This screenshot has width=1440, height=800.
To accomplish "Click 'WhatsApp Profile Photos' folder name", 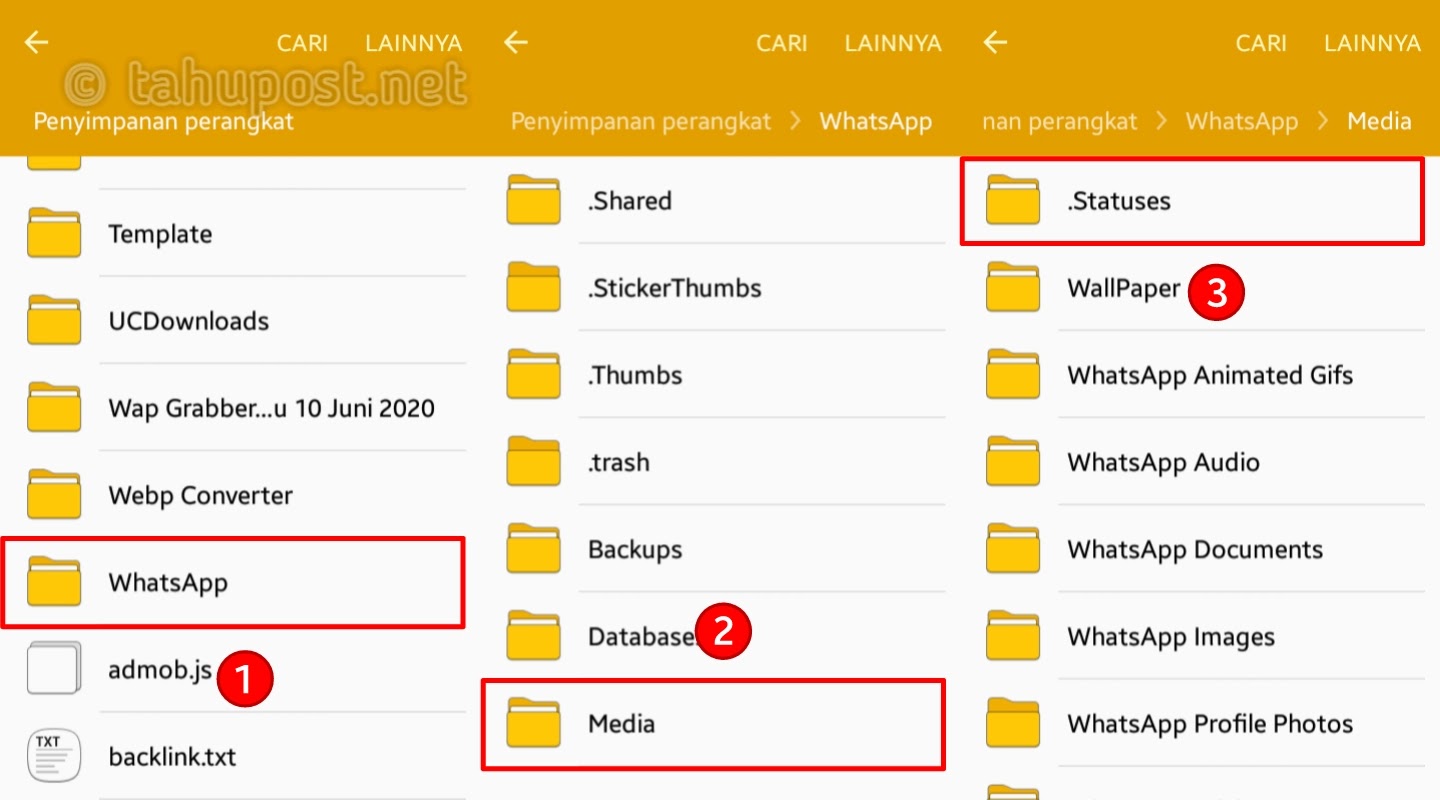I will 1210,723.
